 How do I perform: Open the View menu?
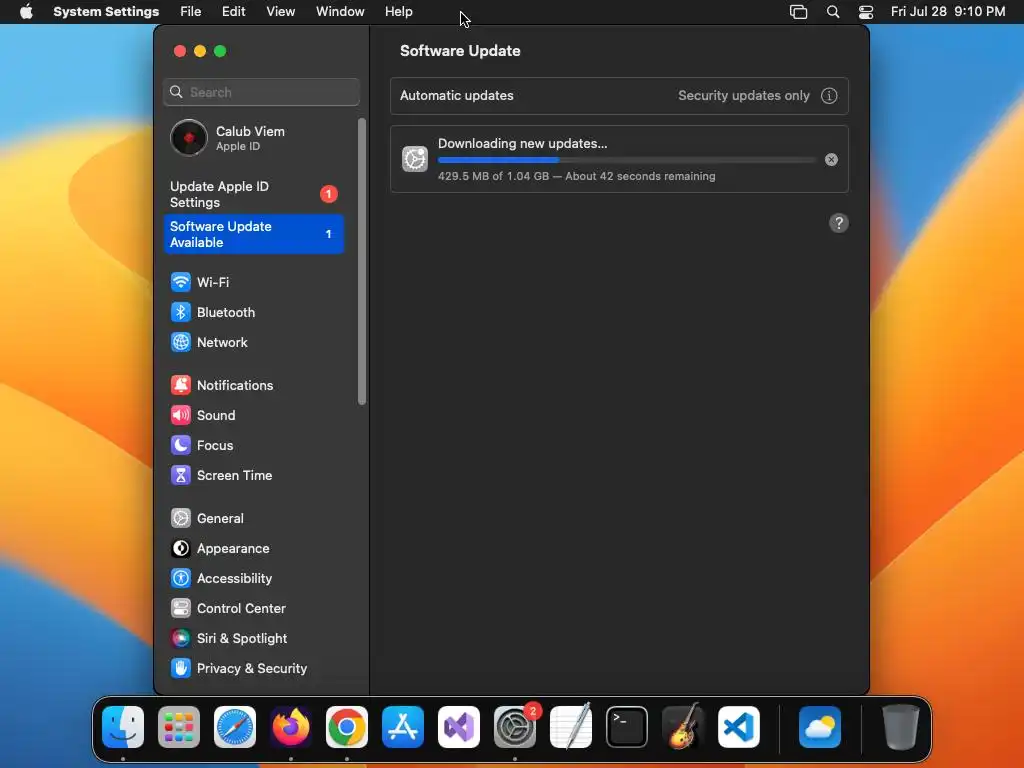(x=281, y=12)
